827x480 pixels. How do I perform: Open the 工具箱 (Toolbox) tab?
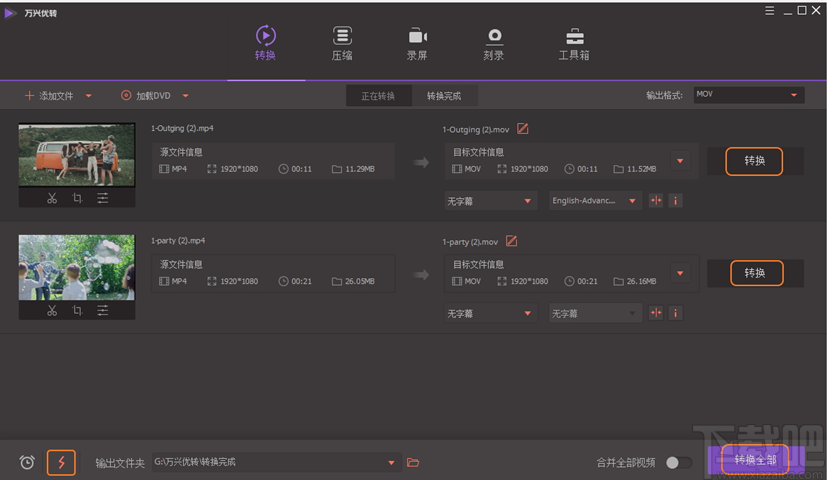(x=574, y=43)
